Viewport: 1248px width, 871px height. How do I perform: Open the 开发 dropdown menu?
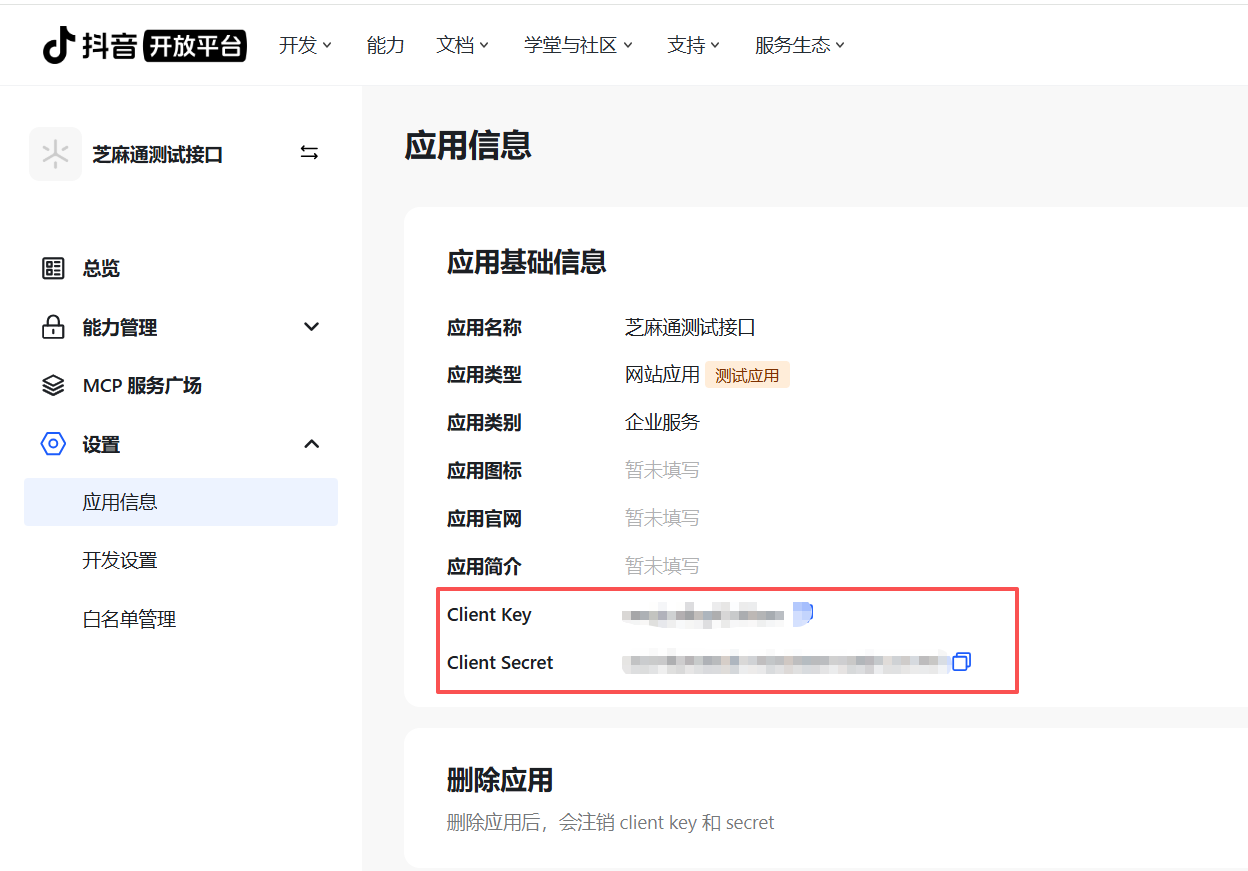coord(305,45)
